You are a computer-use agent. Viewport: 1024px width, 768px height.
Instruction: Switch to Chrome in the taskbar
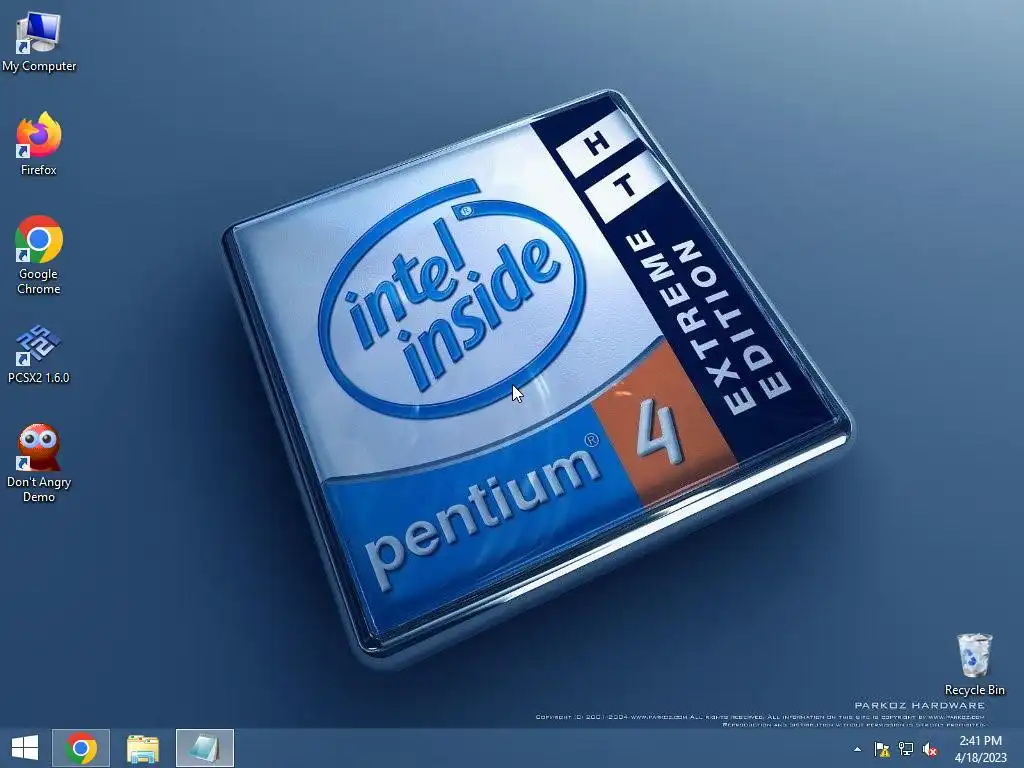(x=81, y=748)
